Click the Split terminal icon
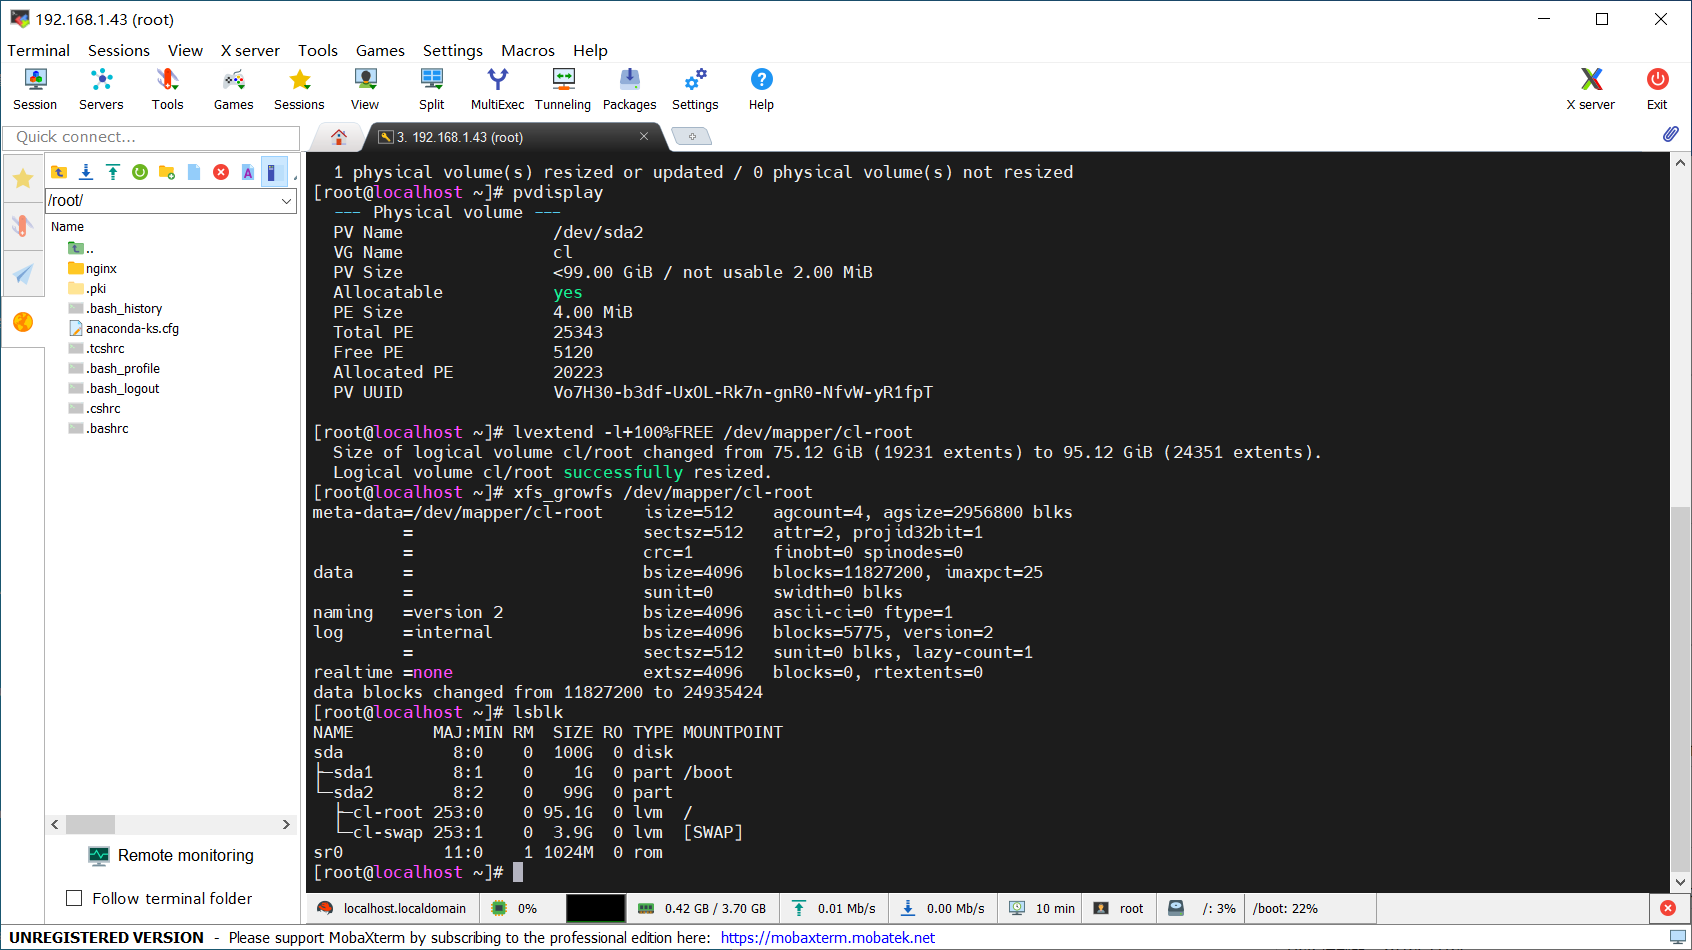The width and height of the screenshot is (1692, 950). point(432,89)
